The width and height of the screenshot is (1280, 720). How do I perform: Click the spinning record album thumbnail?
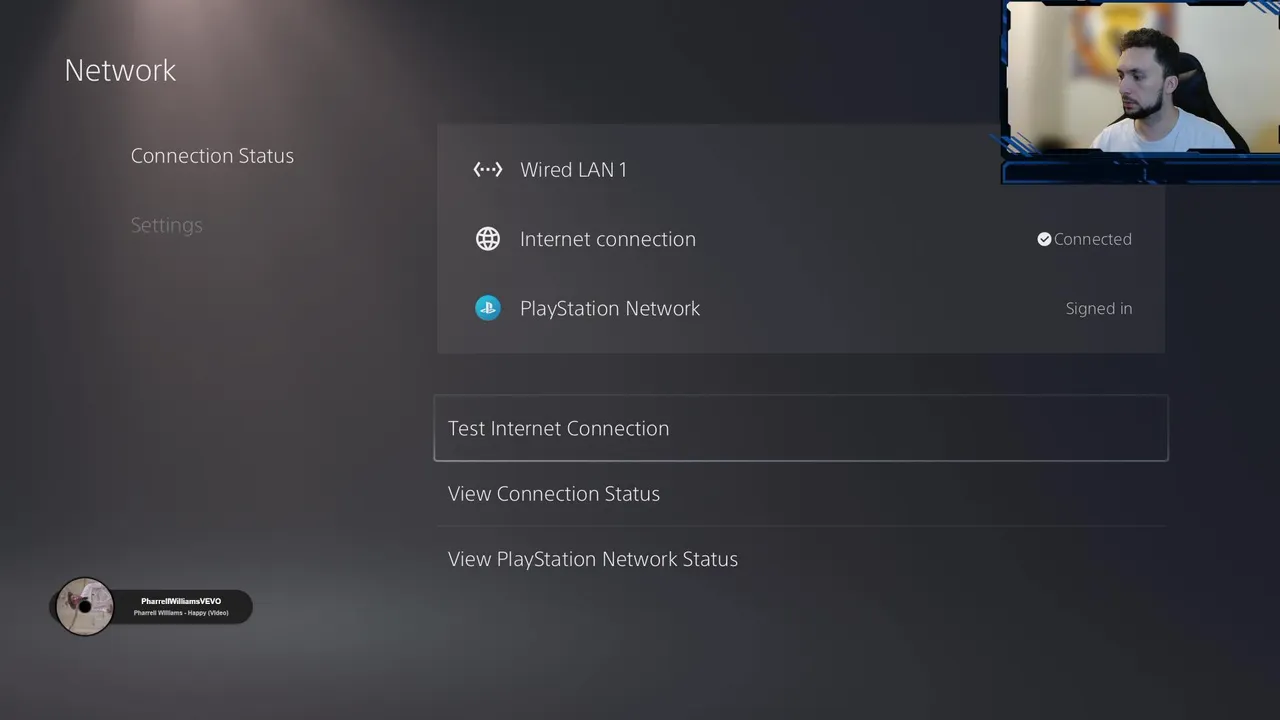point(84,606)
